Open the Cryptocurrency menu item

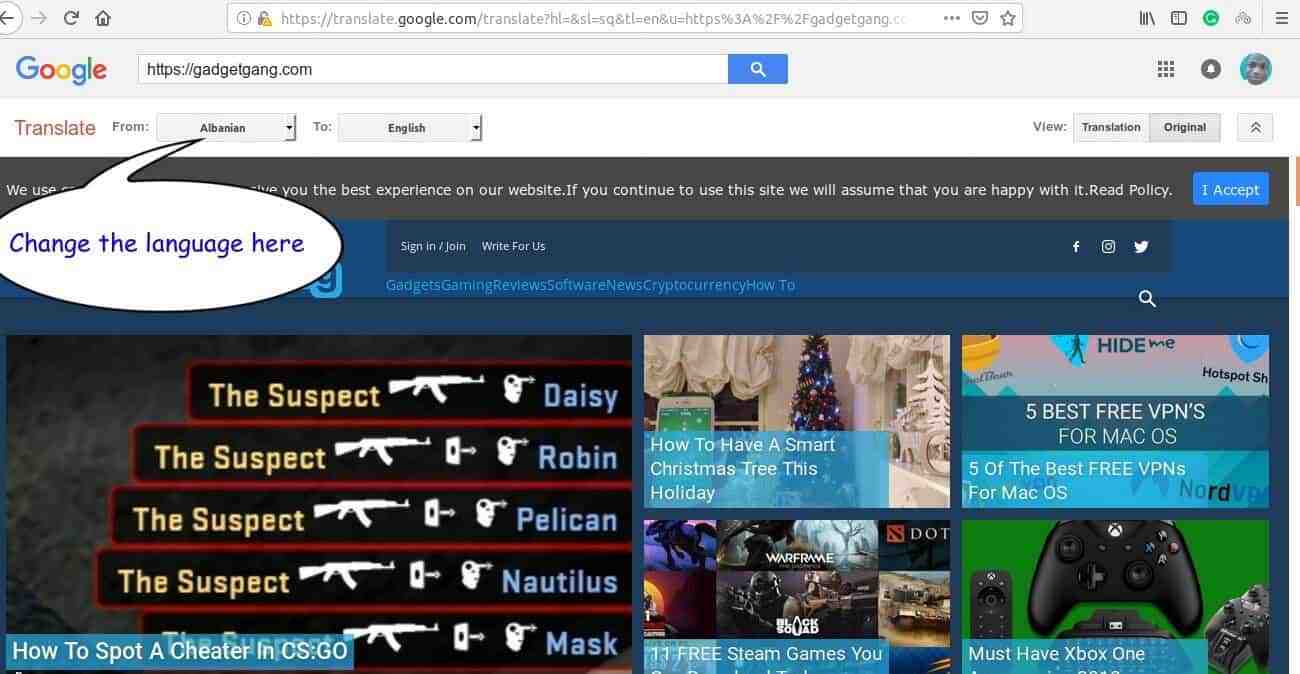pos(694,285)
